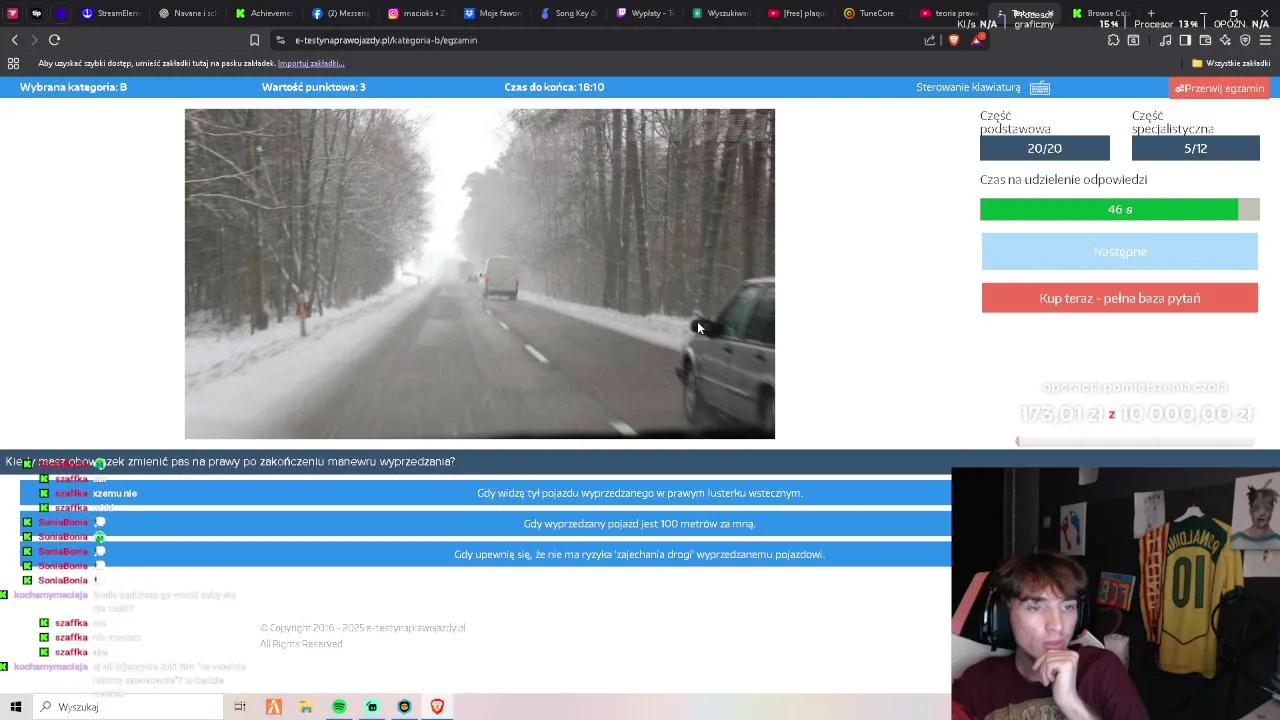This screenshot has width=1280, height=720.
Task: Open the Brave Wallet icon
Action: pyautogui.click(x=1205, y=40)
